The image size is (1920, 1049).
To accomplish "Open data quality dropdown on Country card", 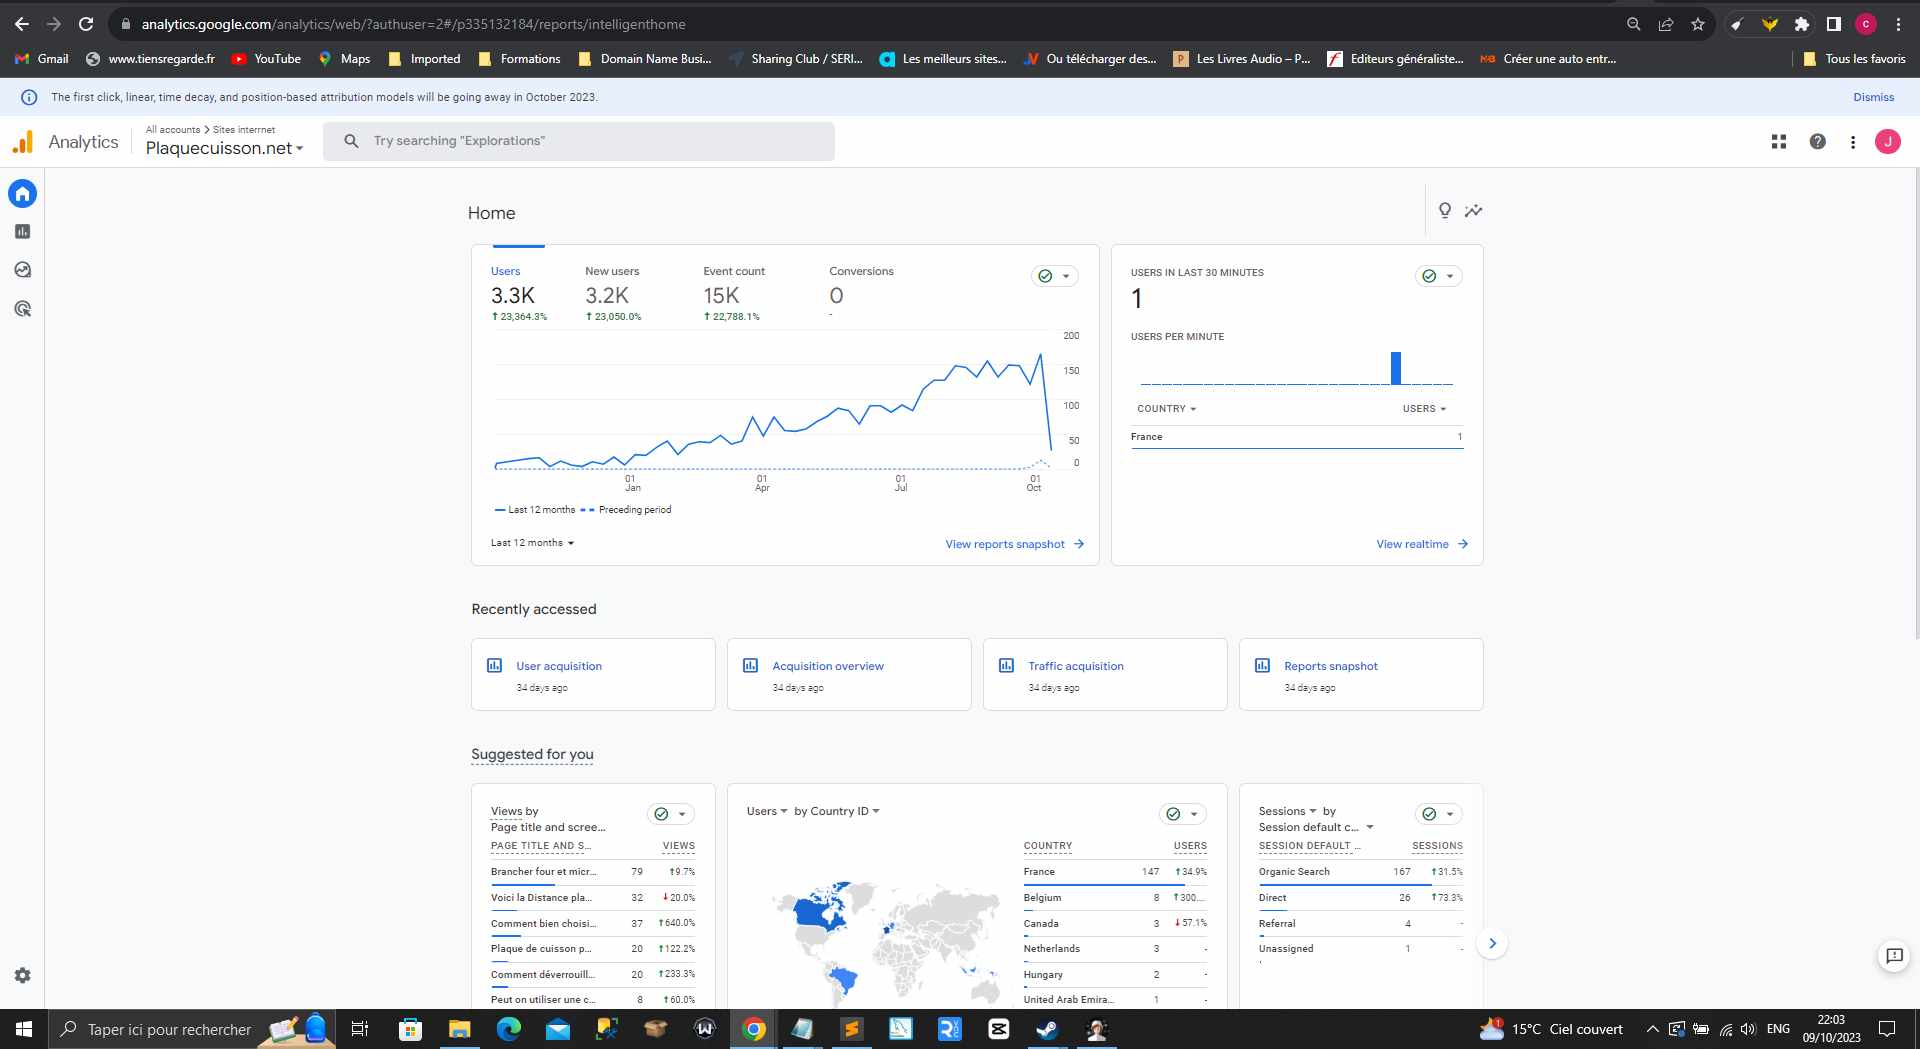I will pyautogui.click(x=1182, y=814).
